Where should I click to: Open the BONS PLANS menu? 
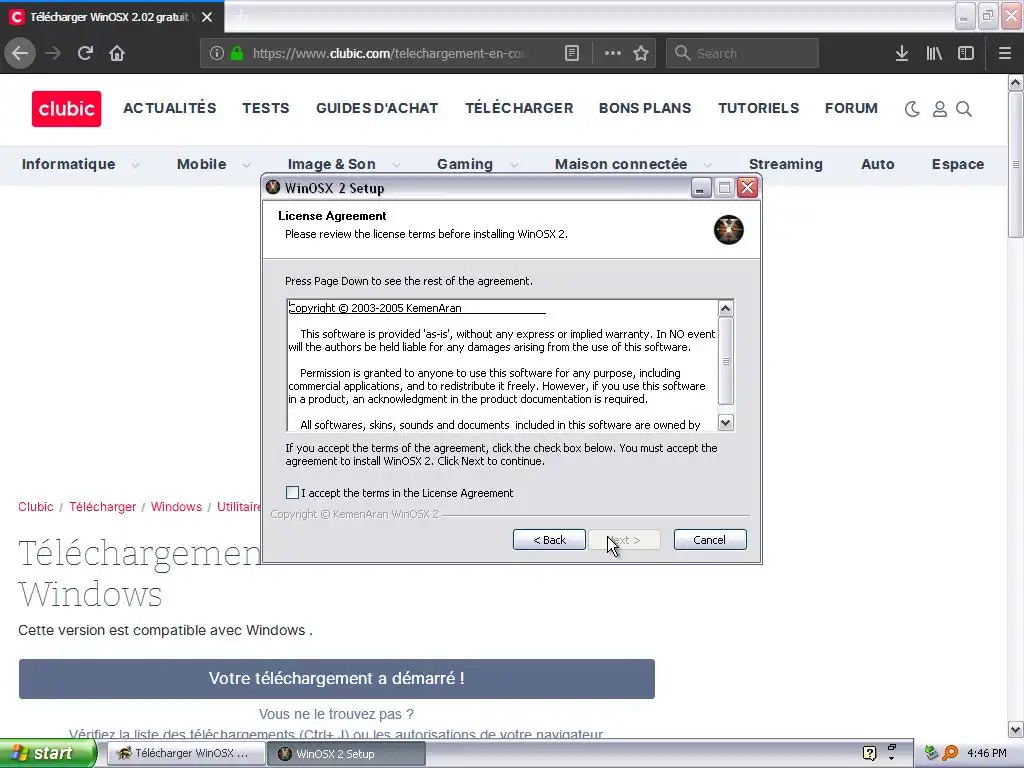click(645, 108)
